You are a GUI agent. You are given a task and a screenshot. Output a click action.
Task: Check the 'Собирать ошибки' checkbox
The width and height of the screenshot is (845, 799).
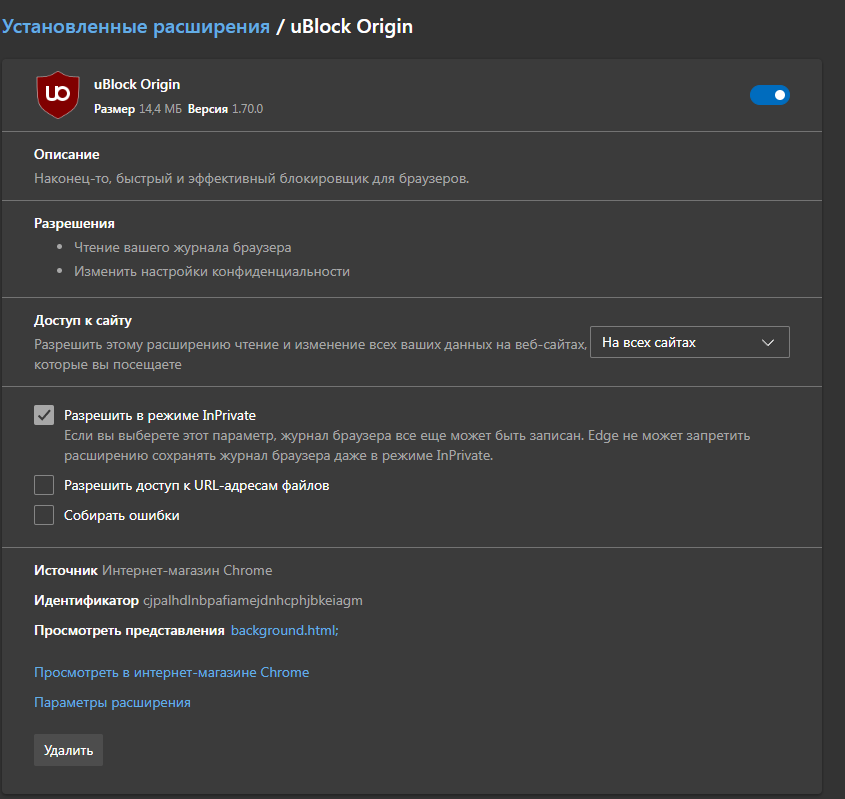(44, 515)
